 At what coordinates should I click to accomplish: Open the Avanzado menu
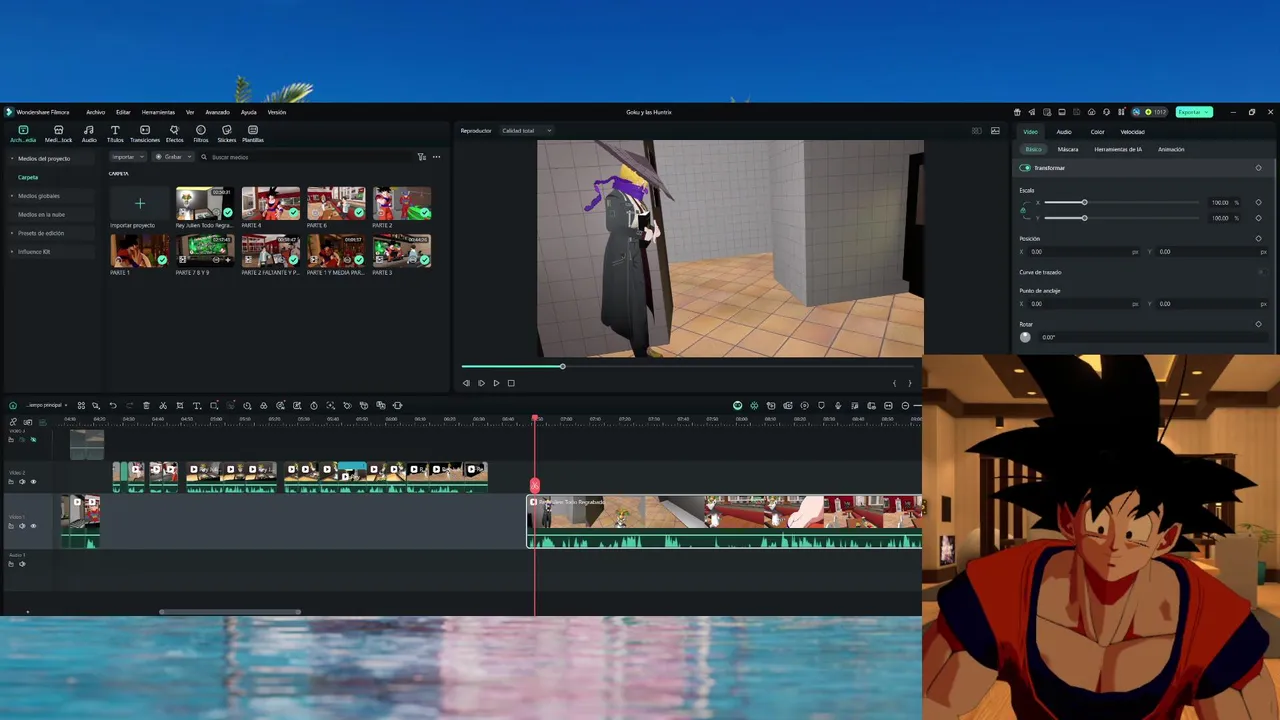(217, 112)
